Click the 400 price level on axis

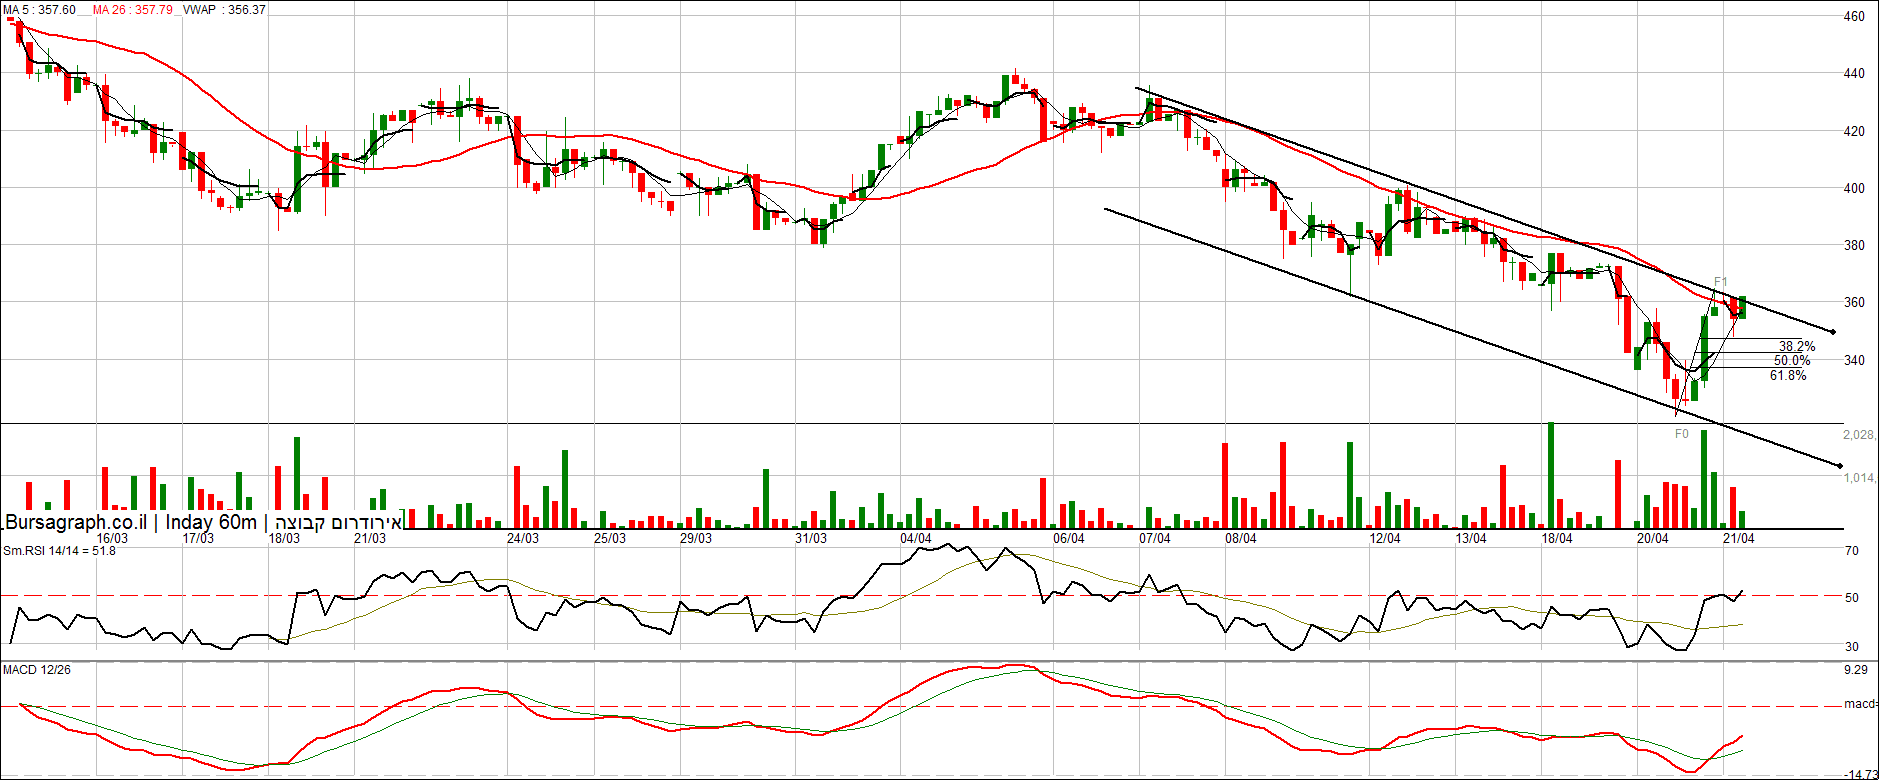1853,188
